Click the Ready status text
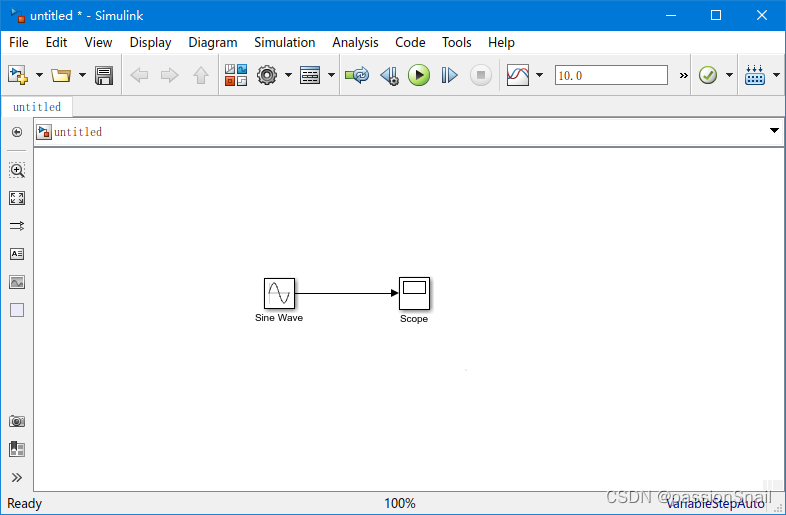Image resolution: width=786 pixels, height=515 pixels. tap(25, 503)
